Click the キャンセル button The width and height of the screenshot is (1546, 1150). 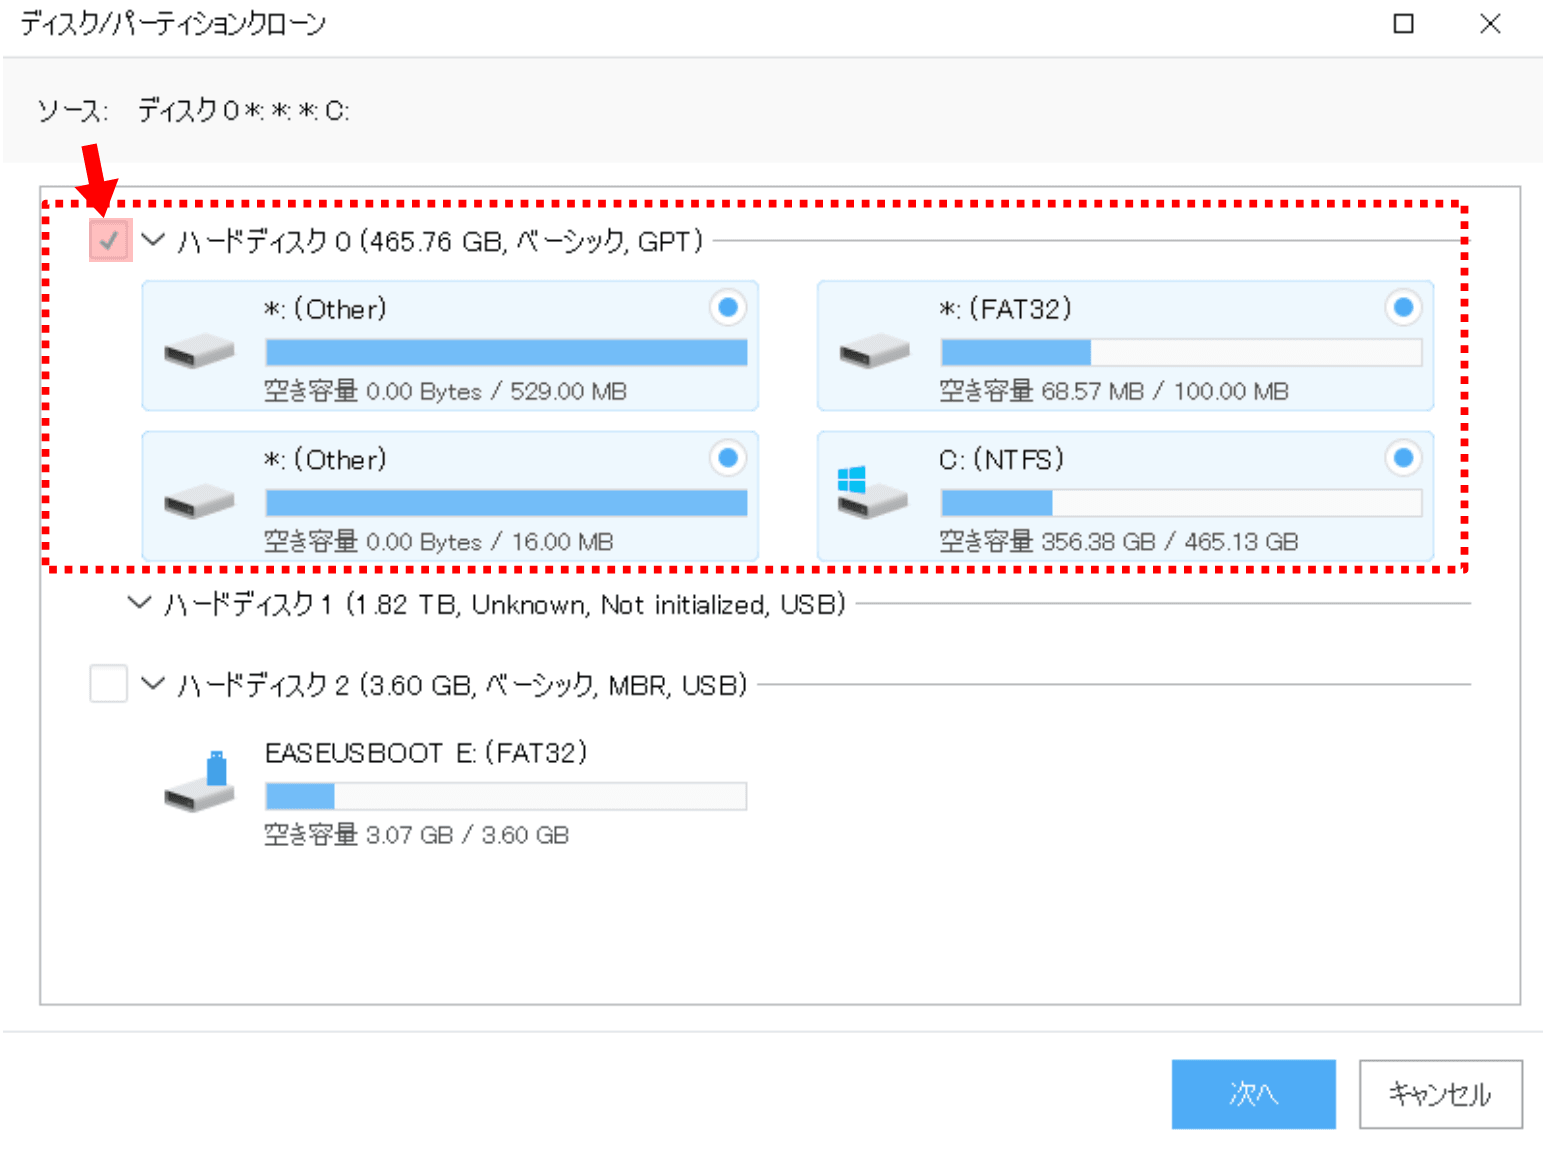pos(1440,1094)
